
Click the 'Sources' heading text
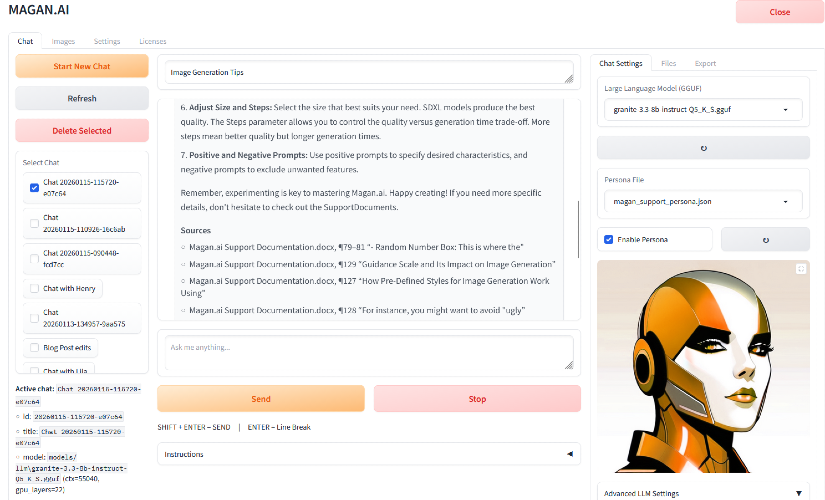point(195,231)
